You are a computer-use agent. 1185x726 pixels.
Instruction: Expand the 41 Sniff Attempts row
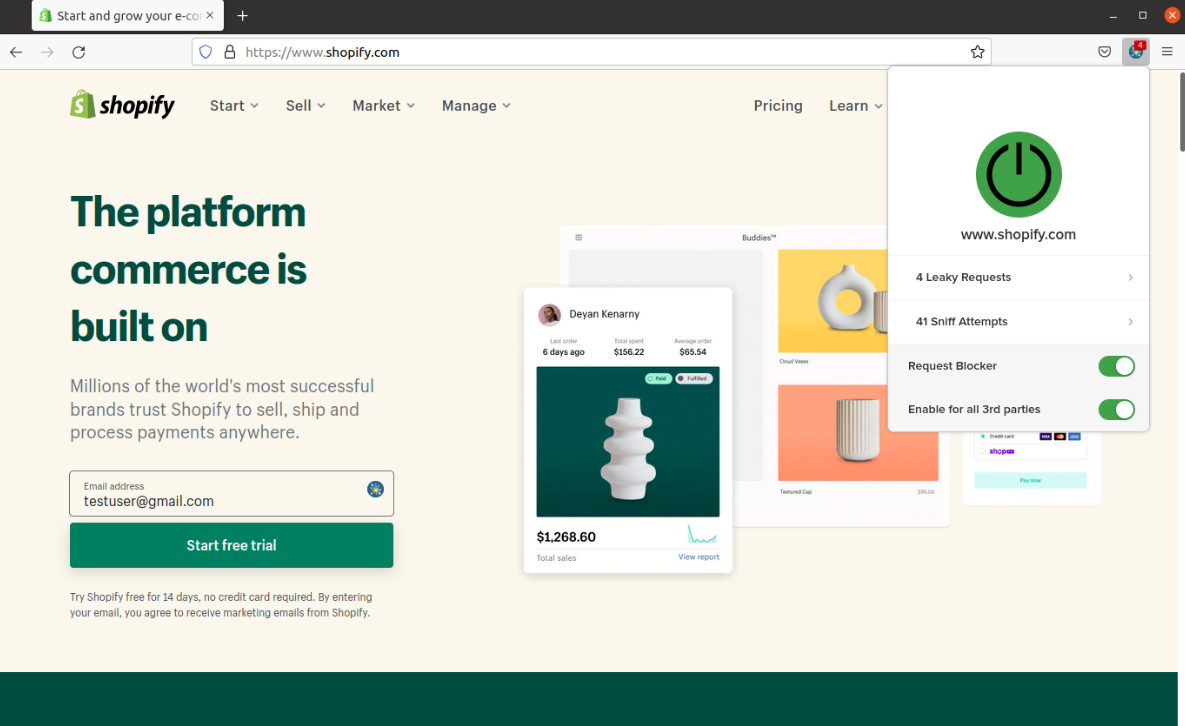coord(1018,322)
